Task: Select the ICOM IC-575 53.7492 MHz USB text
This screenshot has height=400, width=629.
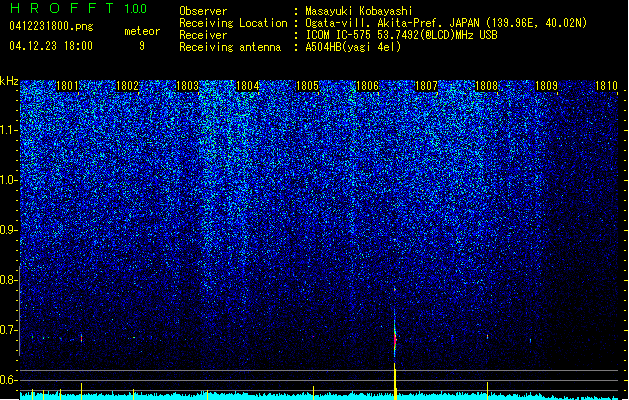Action: click(x=402, y=35)
